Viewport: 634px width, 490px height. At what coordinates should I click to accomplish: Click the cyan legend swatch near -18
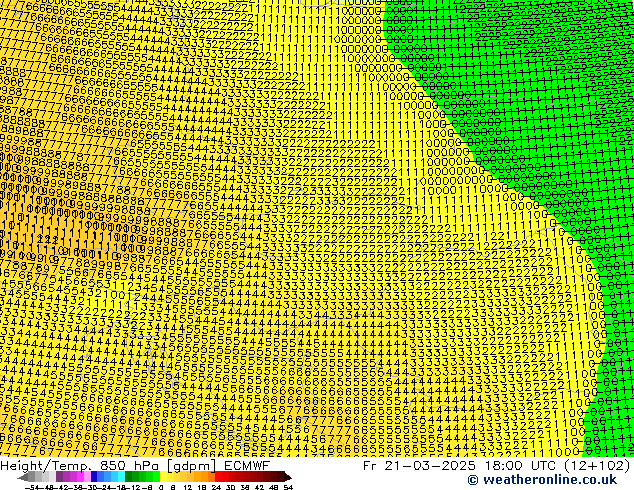(121, 476)
